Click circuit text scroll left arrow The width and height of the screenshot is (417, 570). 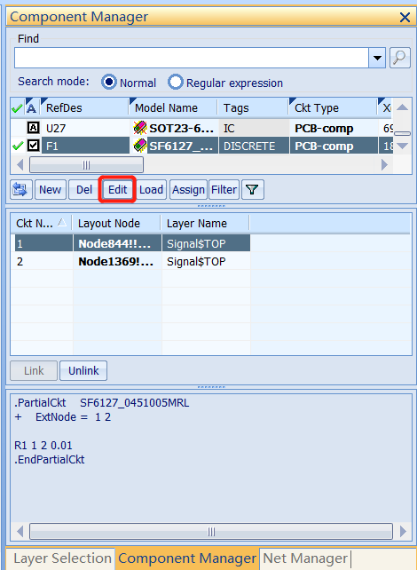pos(20,532)
